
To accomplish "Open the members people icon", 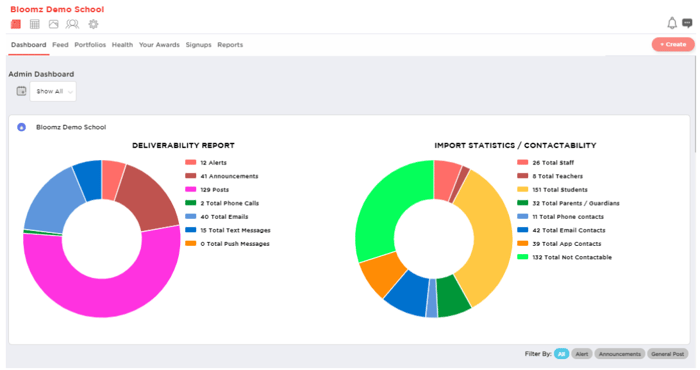I will click(72, 24).
